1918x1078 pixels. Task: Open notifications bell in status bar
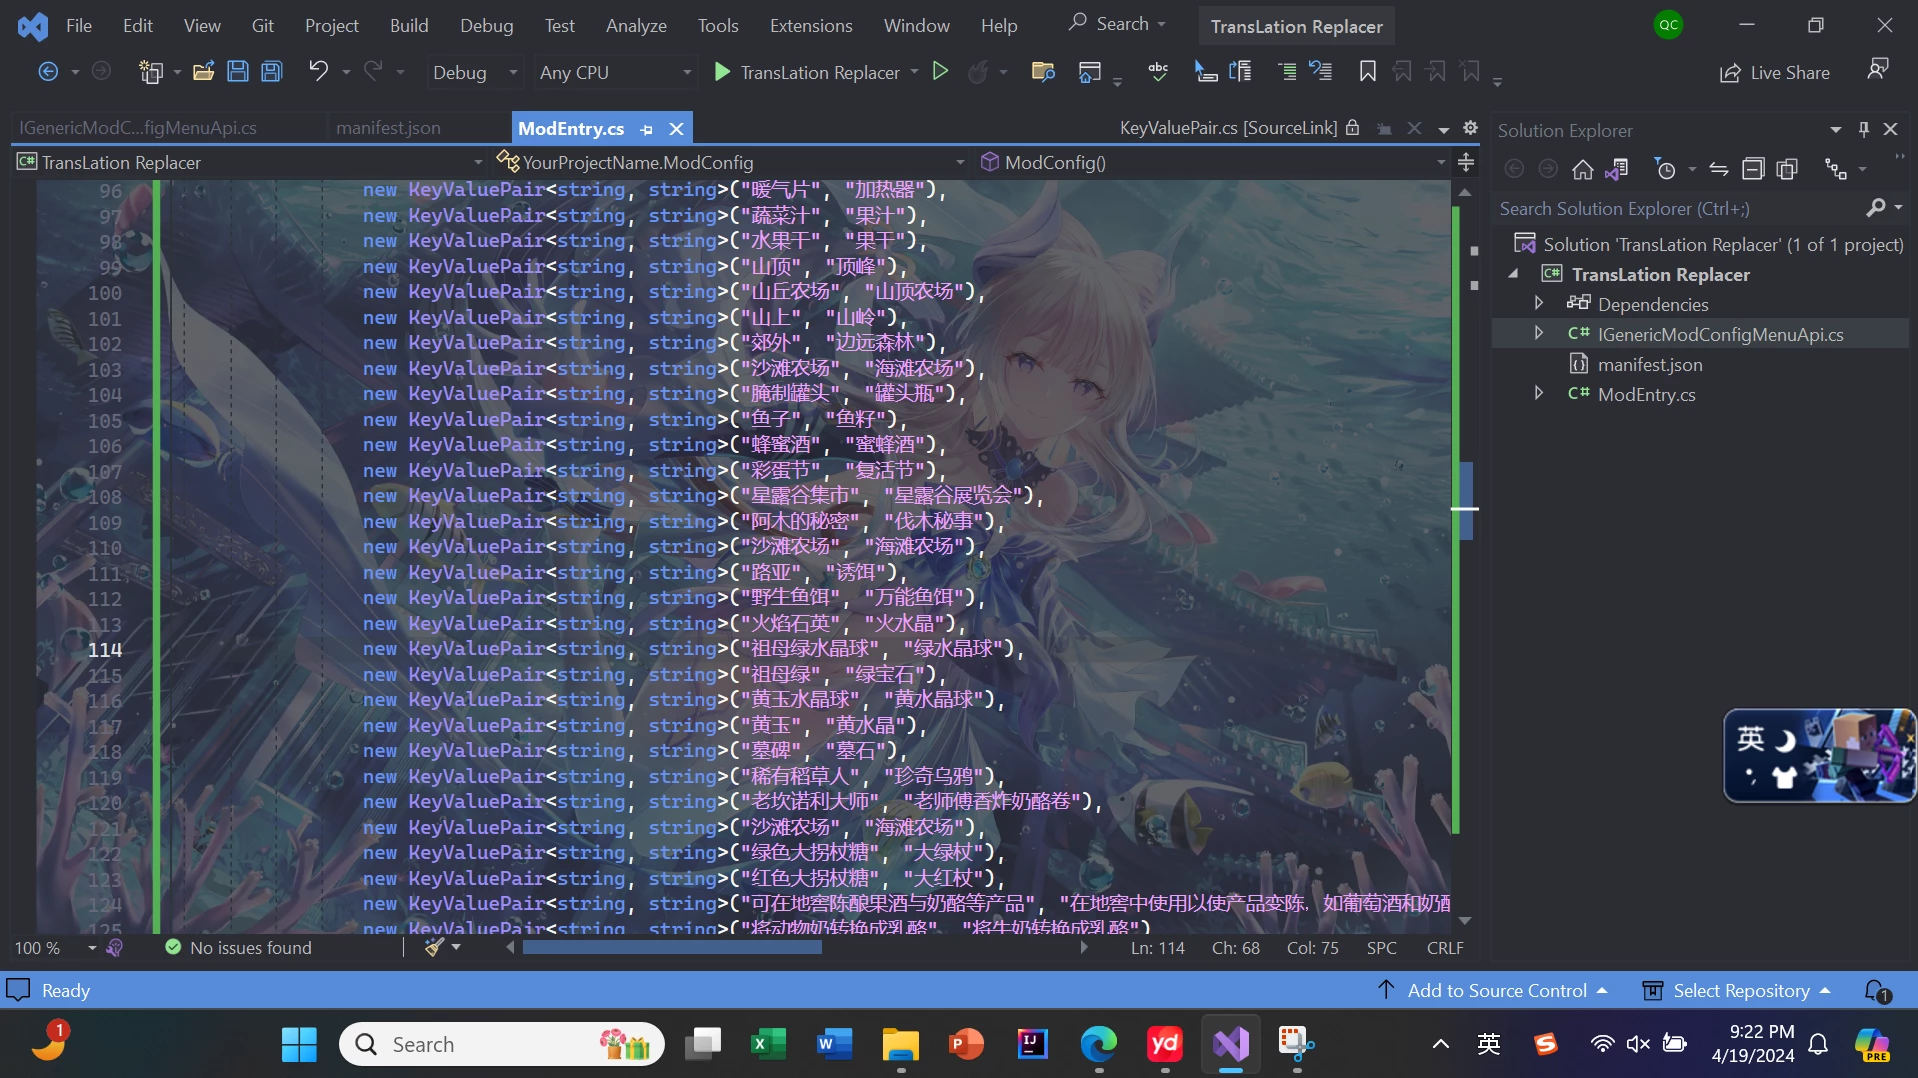pyautogui.click(x=1877, y=990)
